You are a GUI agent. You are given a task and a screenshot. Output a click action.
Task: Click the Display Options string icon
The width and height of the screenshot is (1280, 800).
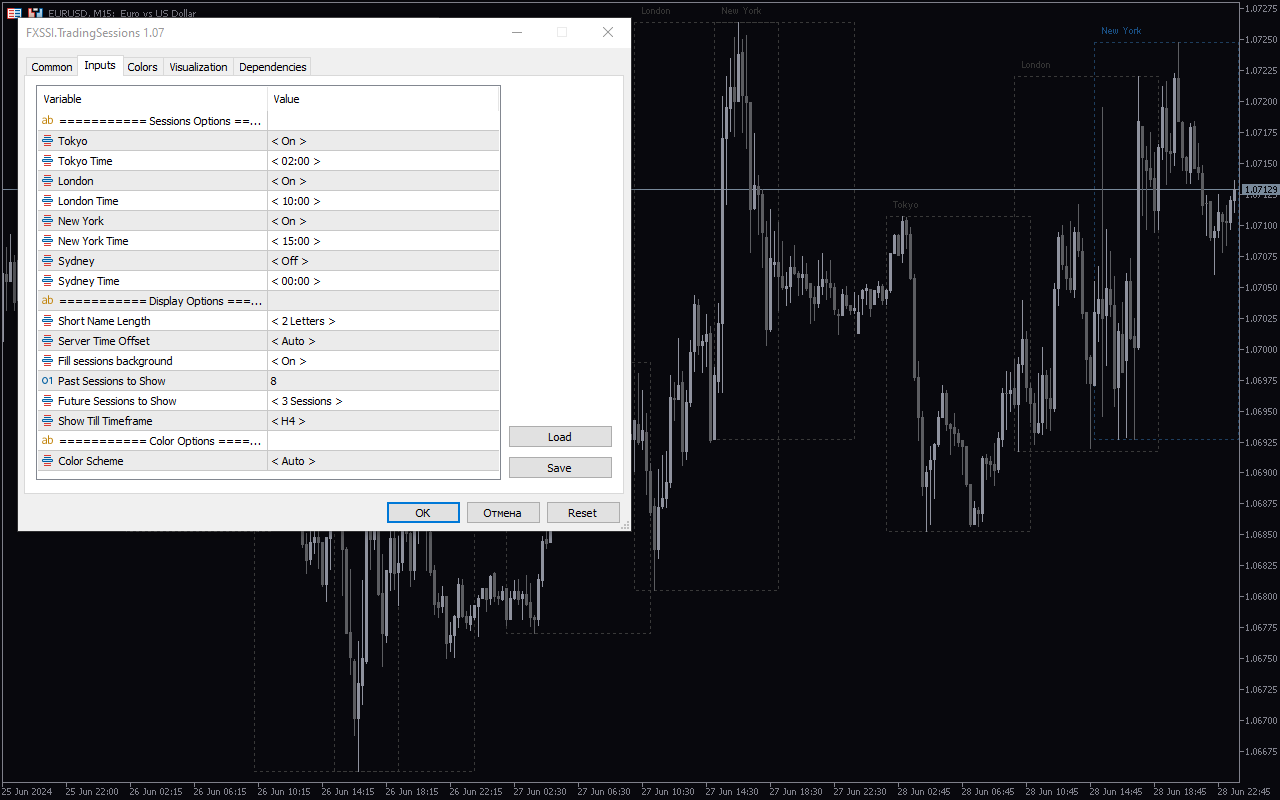click(47, 301)
